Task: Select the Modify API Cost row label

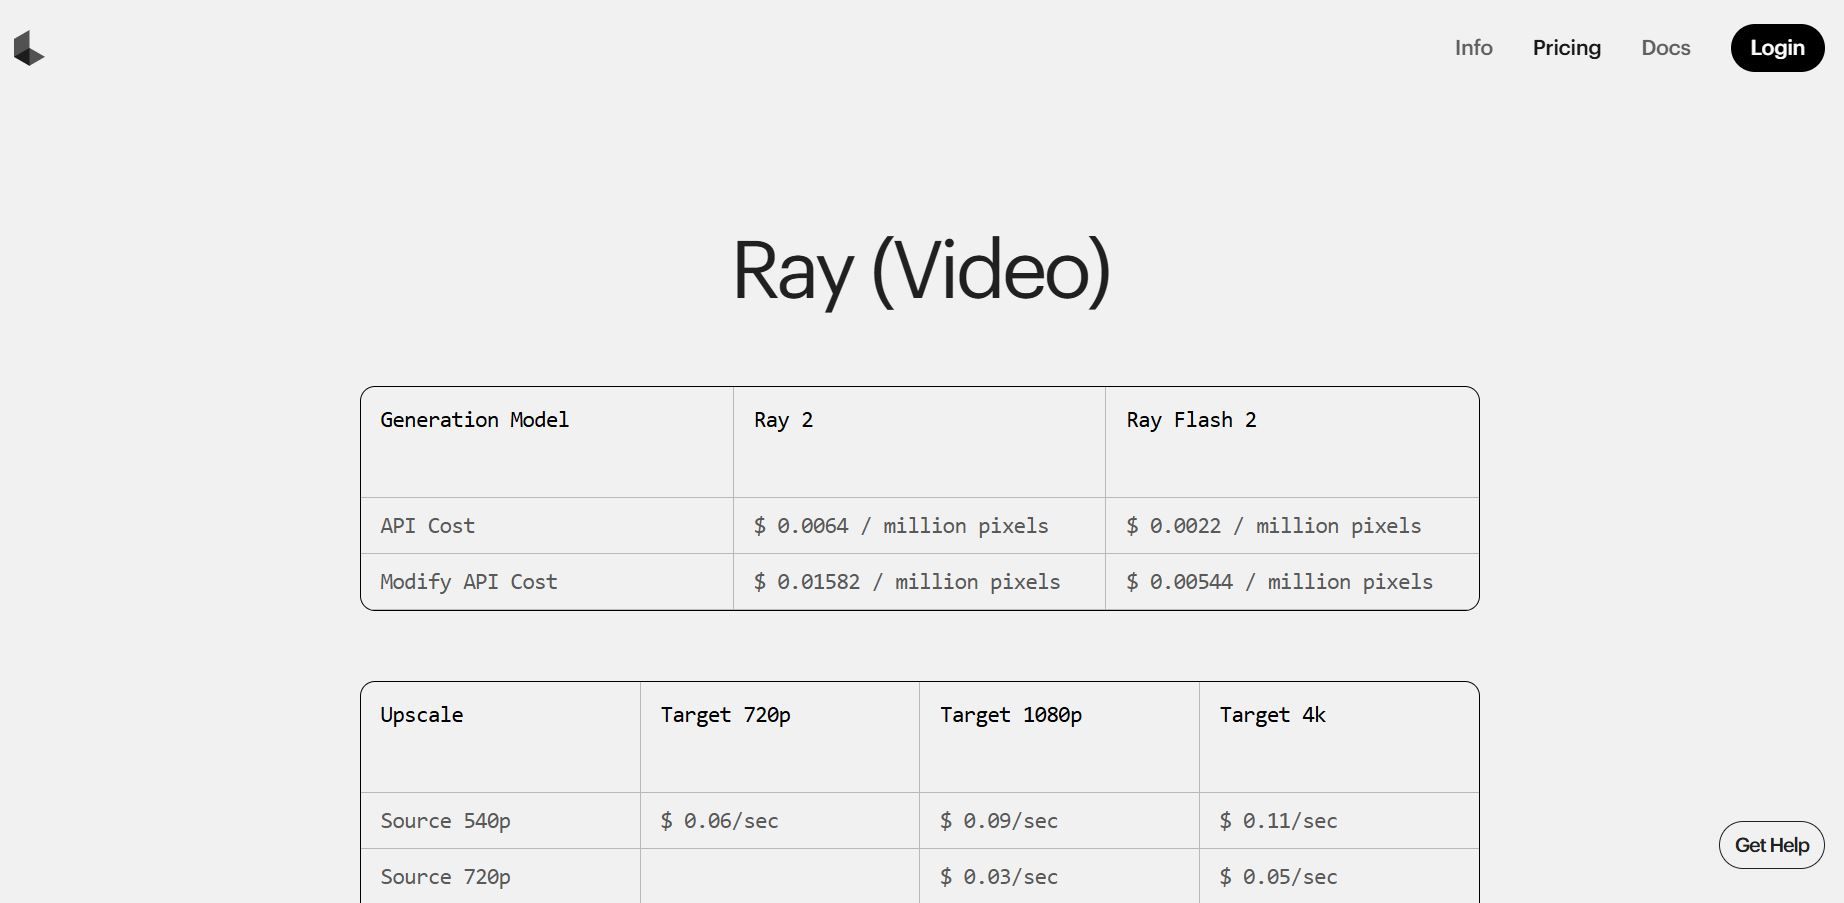Action: (x=468, y=582)
